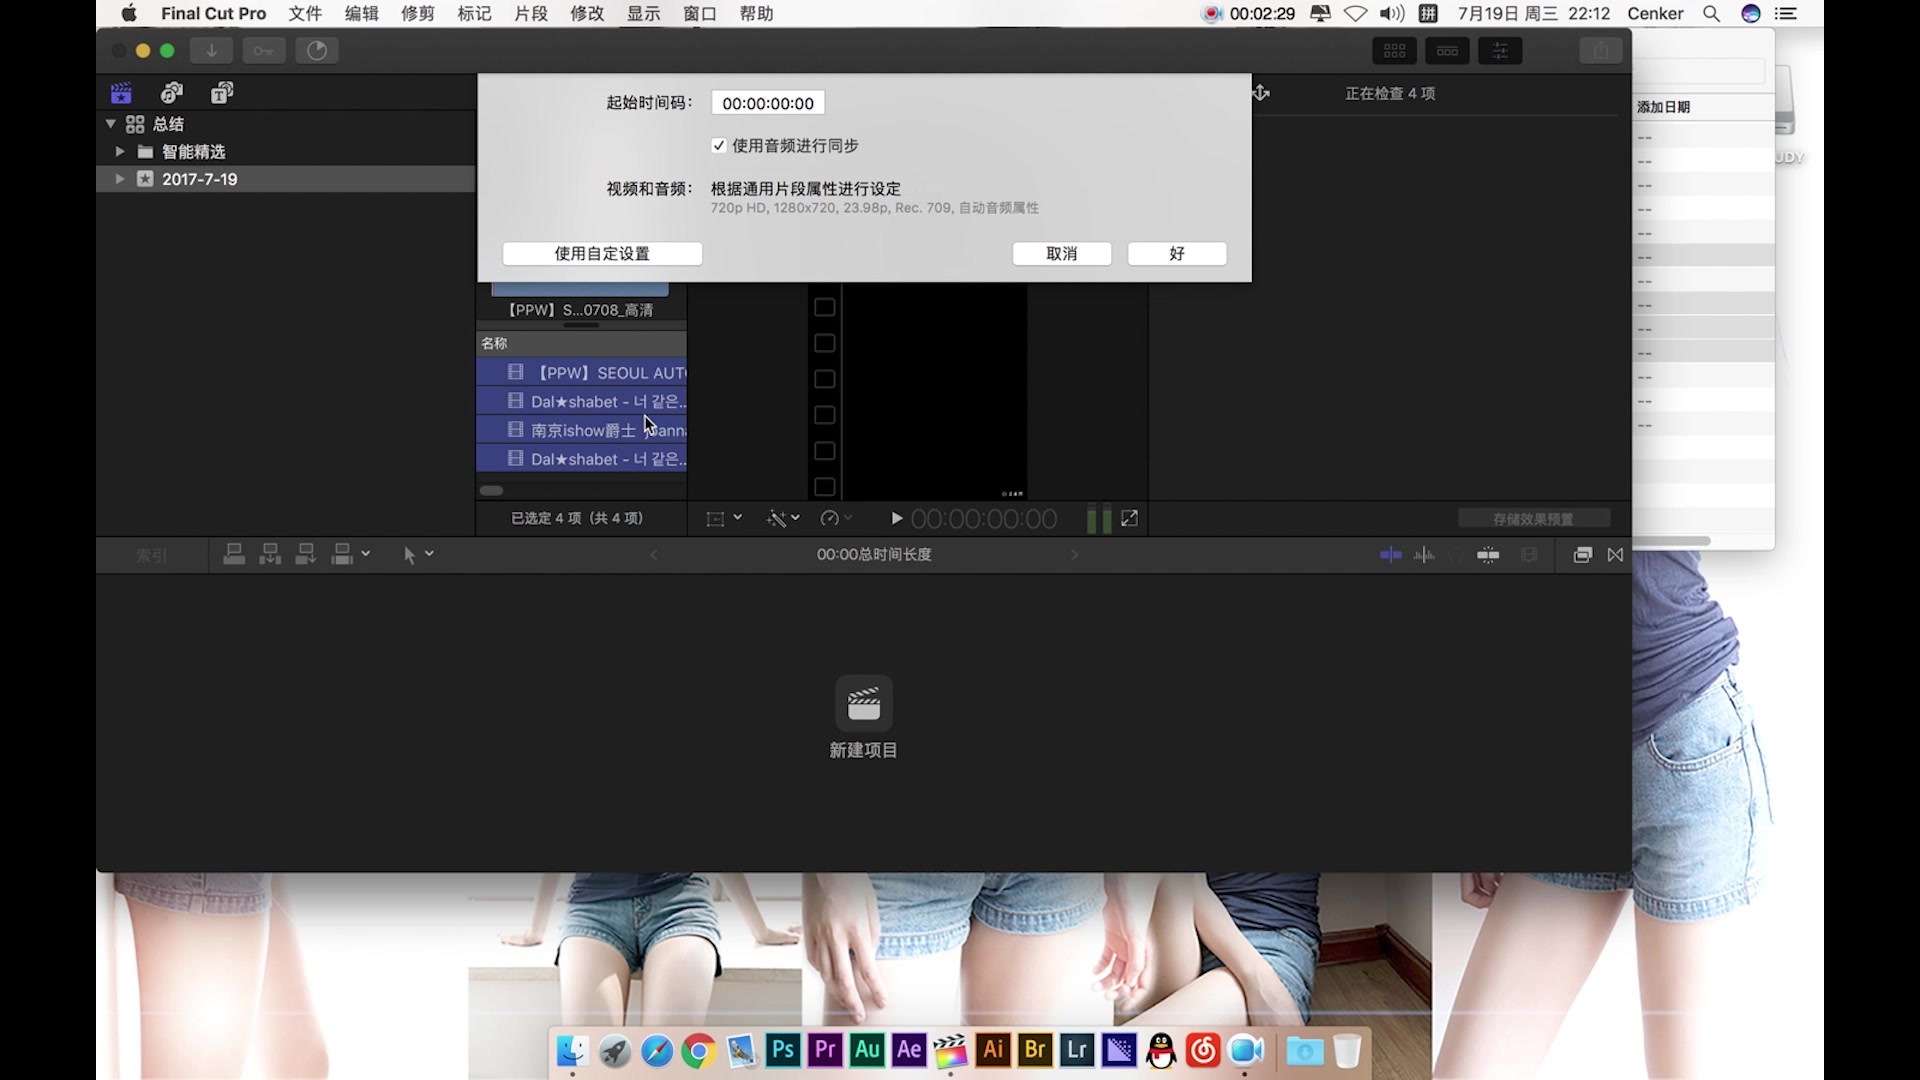Open the Photos and Audio sidebar icon
The image size is (1920, 1080).
tap(172, 93)
